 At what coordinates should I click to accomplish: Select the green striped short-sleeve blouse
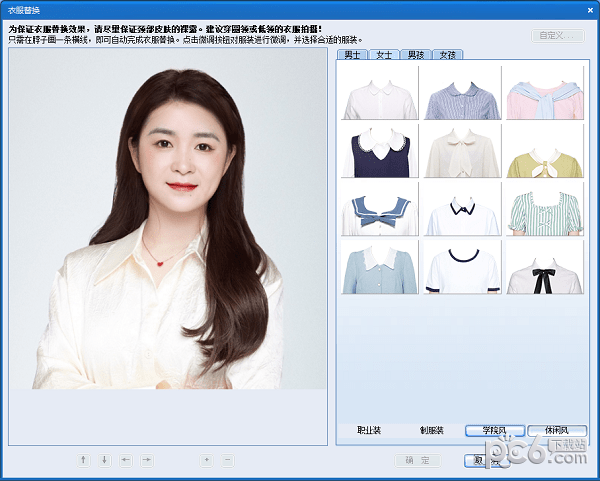544,209
